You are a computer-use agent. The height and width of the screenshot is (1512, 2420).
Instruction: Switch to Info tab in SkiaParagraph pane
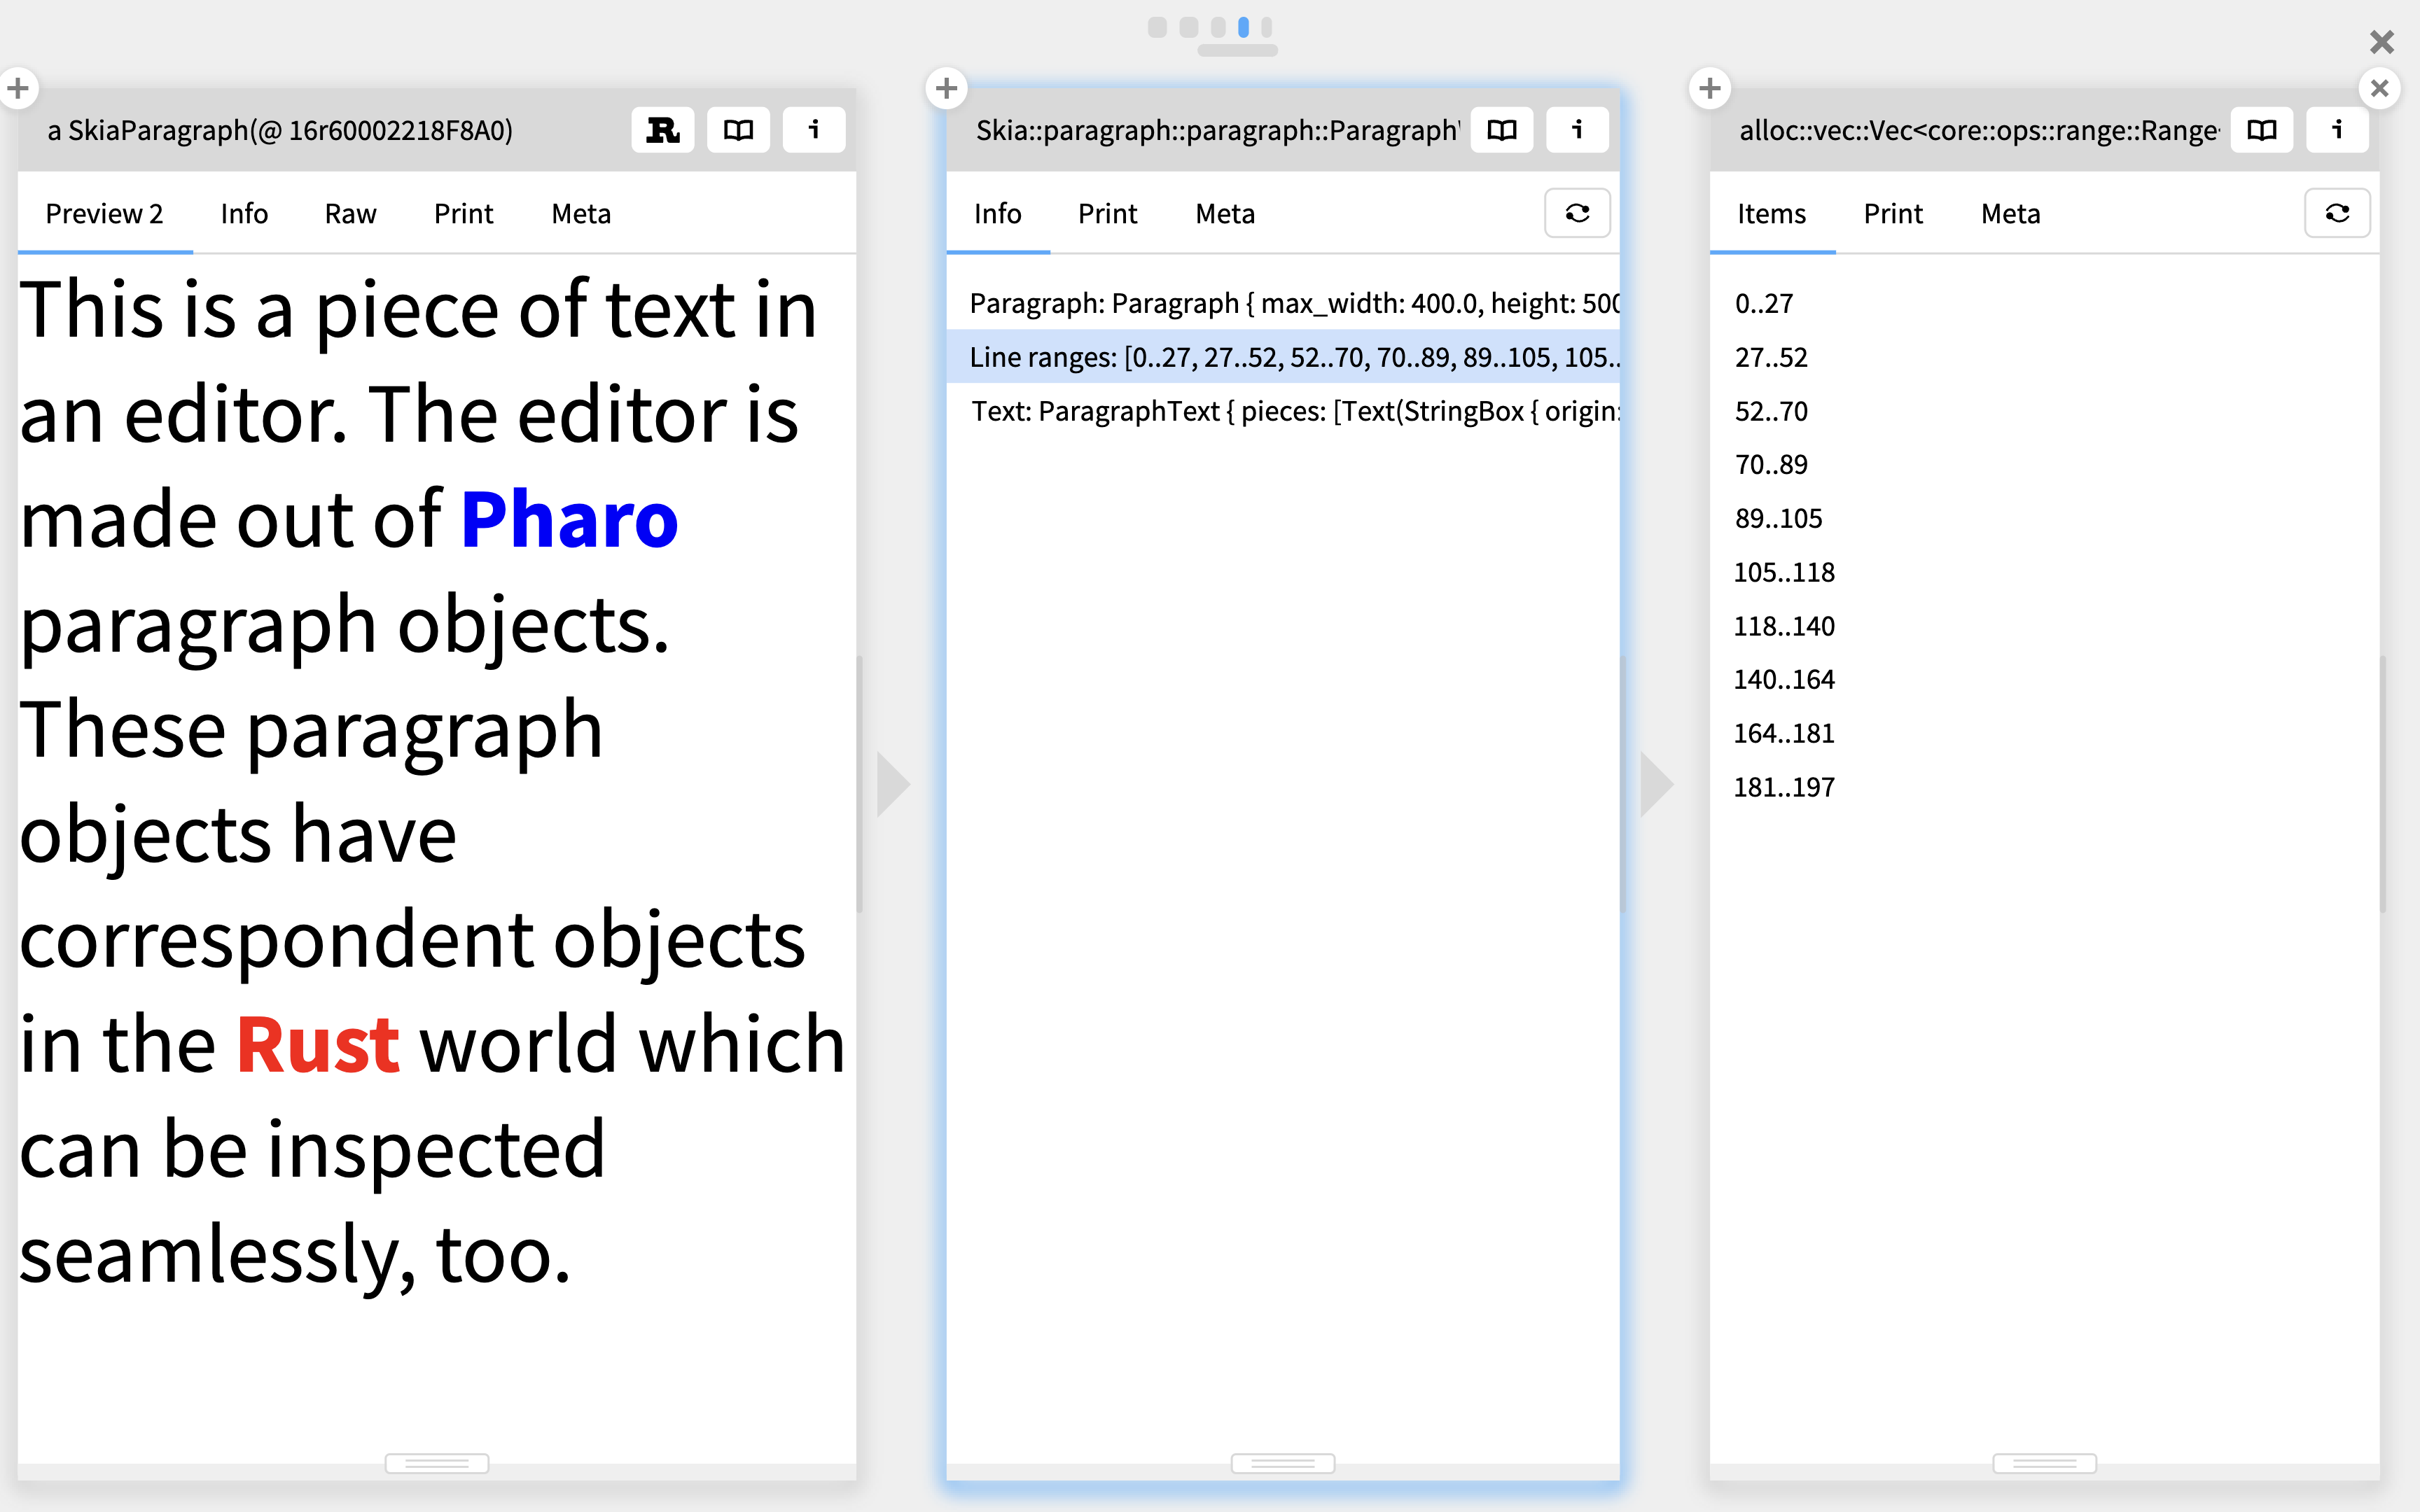[x=244, y=214]
